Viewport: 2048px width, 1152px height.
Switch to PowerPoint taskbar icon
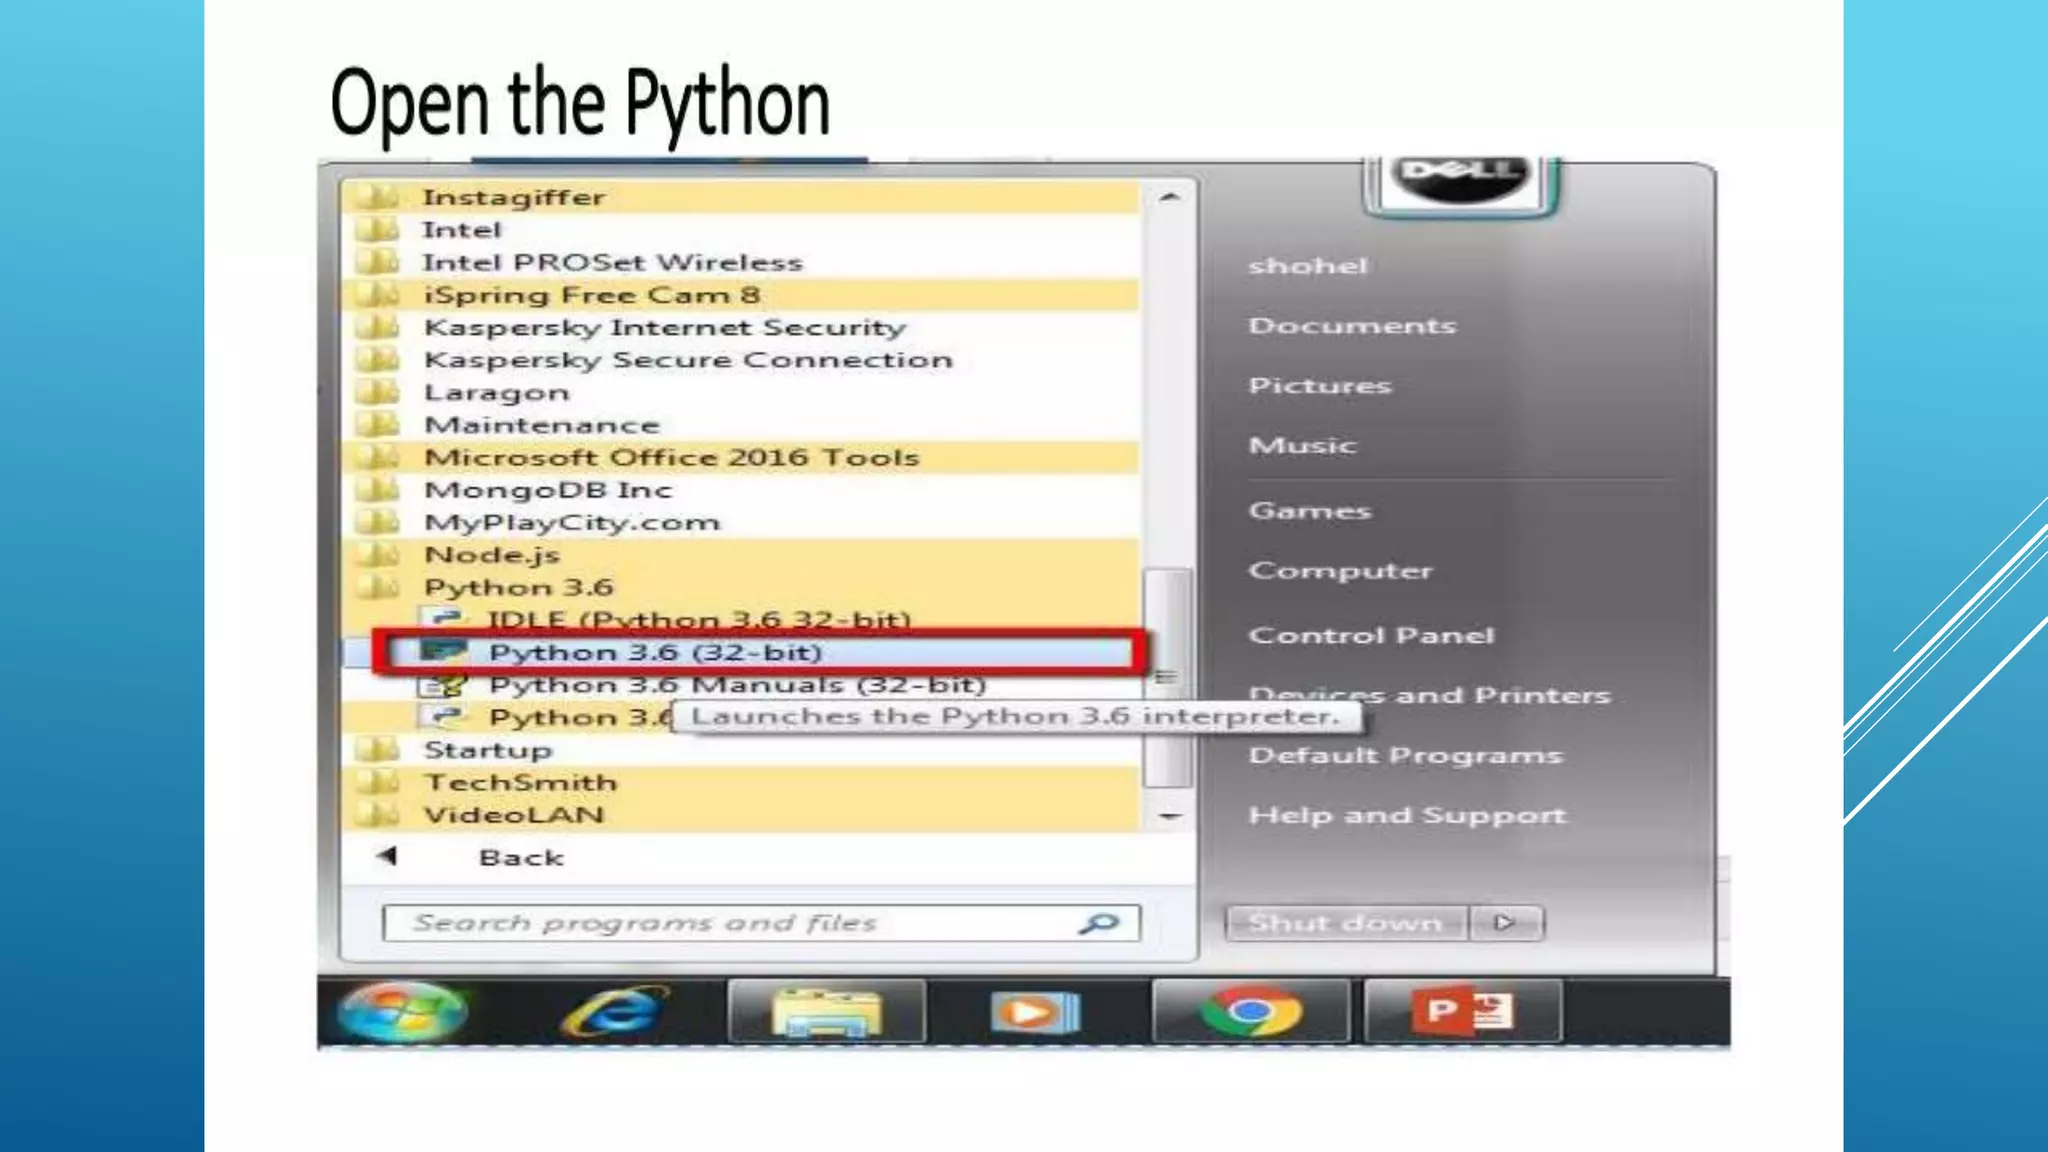(1462, 1012)
